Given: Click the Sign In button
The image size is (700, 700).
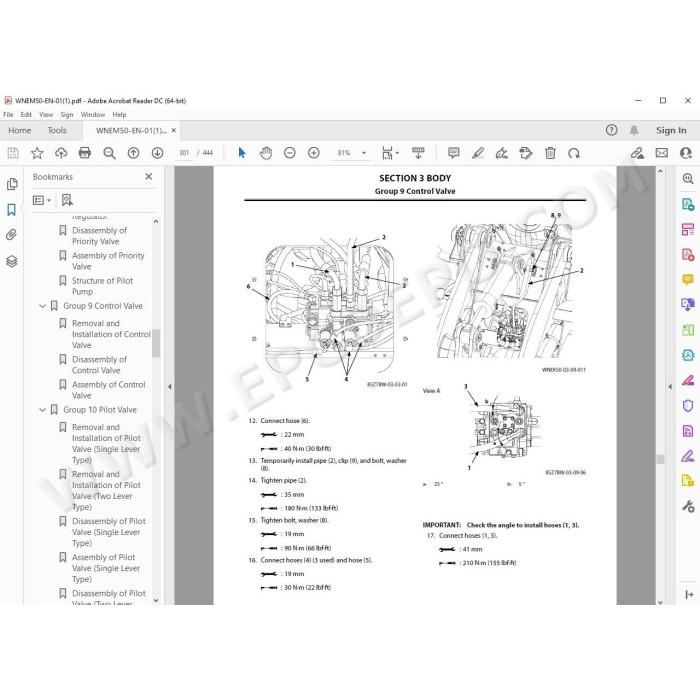Looking at the screenshot, I should point(671,130).
